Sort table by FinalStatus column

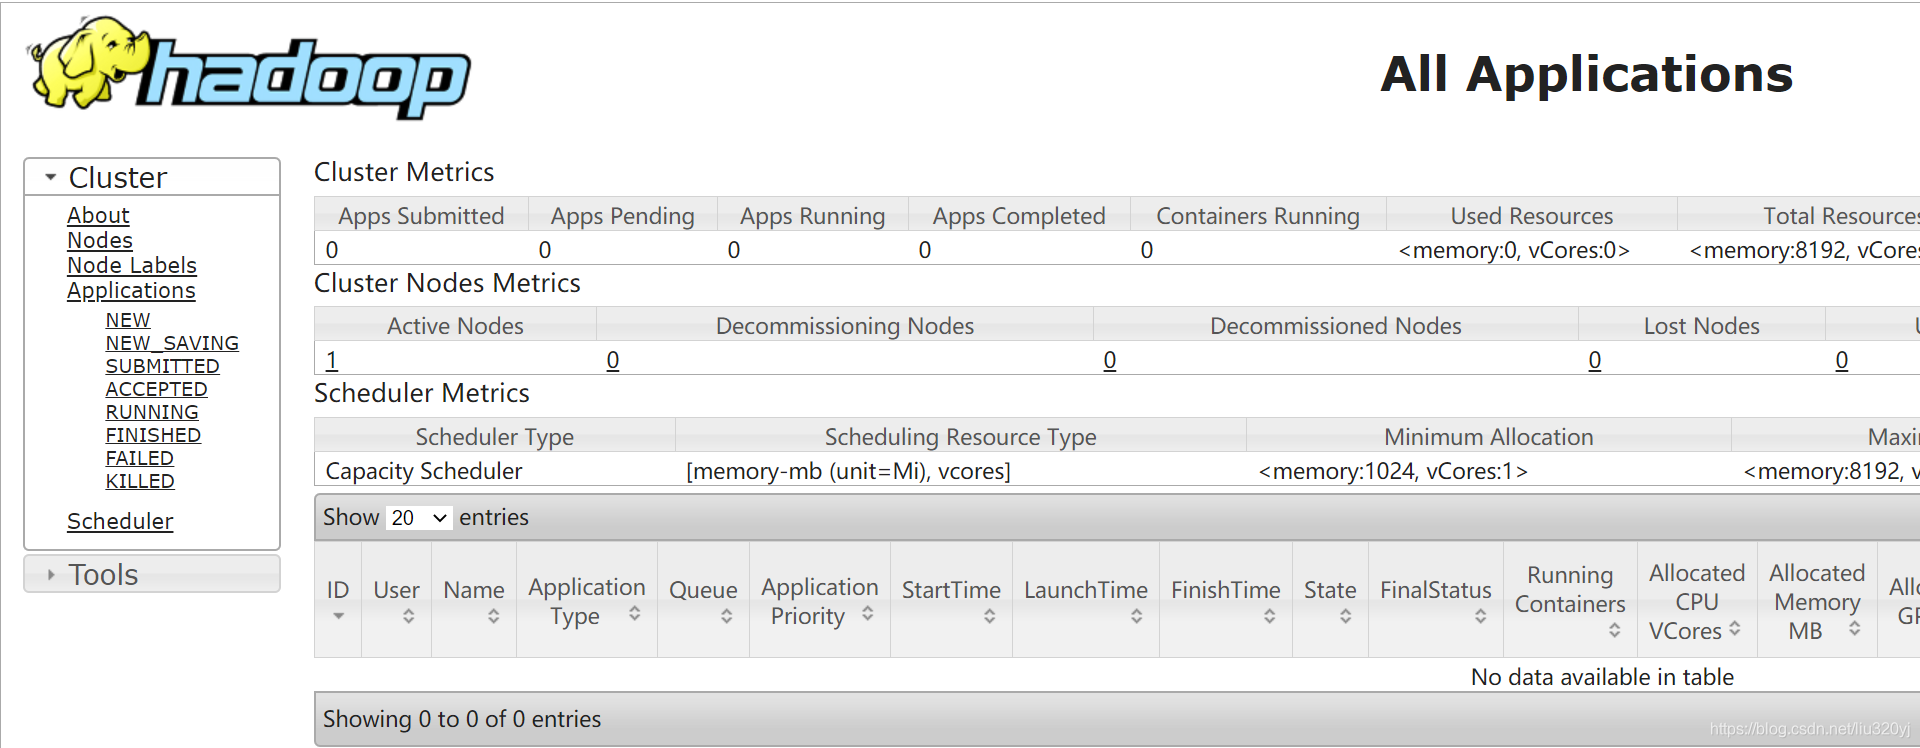[x=1436, y=599]
